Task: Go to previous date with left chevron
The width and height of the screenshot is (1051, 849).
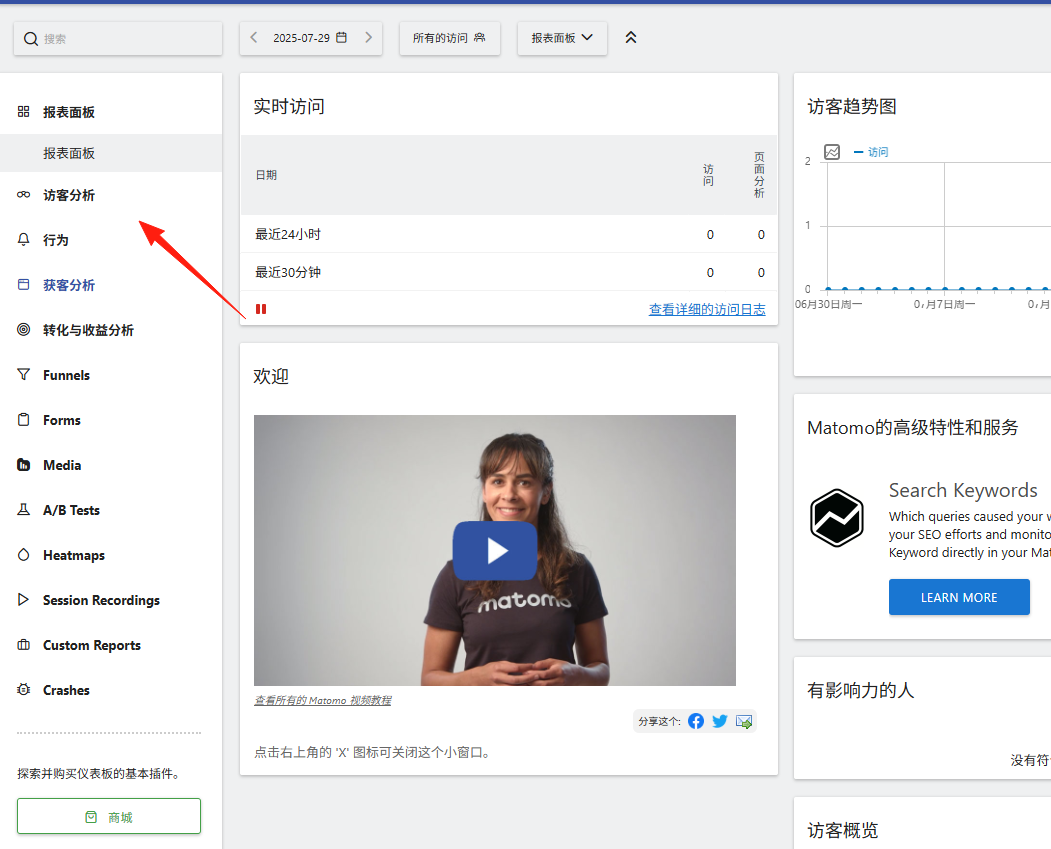Action: point(253,38)
